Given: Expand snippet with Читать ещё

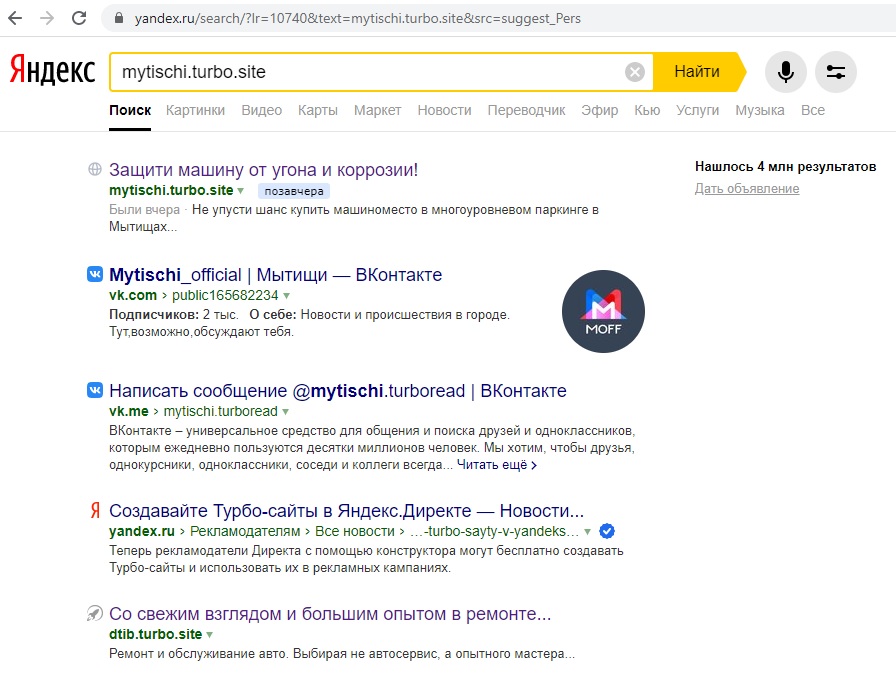Looking at the screenshot, I should tap(497, 465).
